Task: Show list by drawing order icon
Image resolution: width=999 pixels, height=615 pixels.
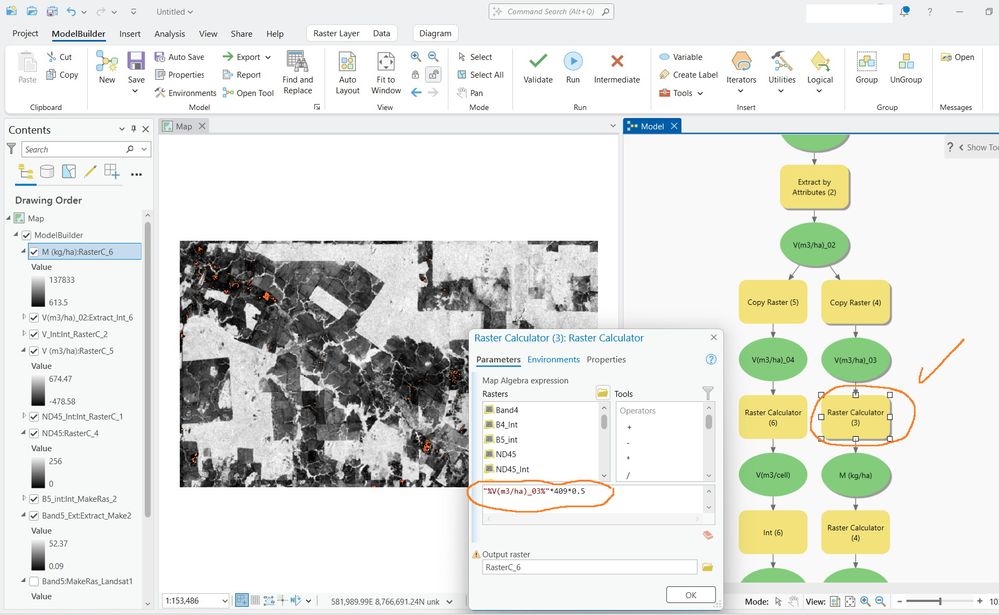Action: pyautogui.click(x=25, y=171)
